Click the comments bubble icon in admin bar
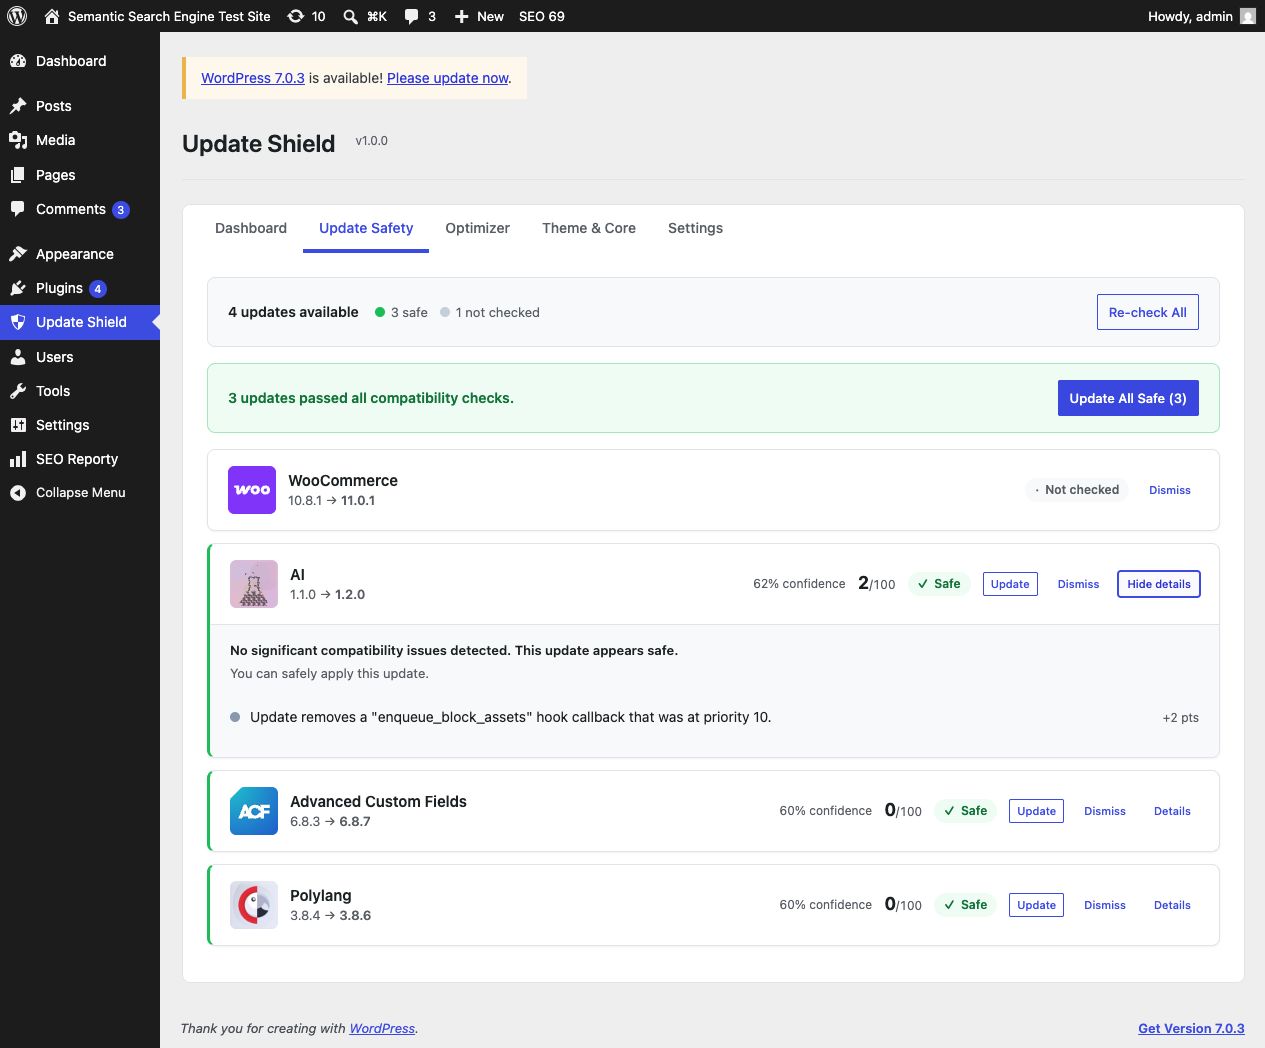Screen dimensions: 1265x1048 click(x=411, y=16)
